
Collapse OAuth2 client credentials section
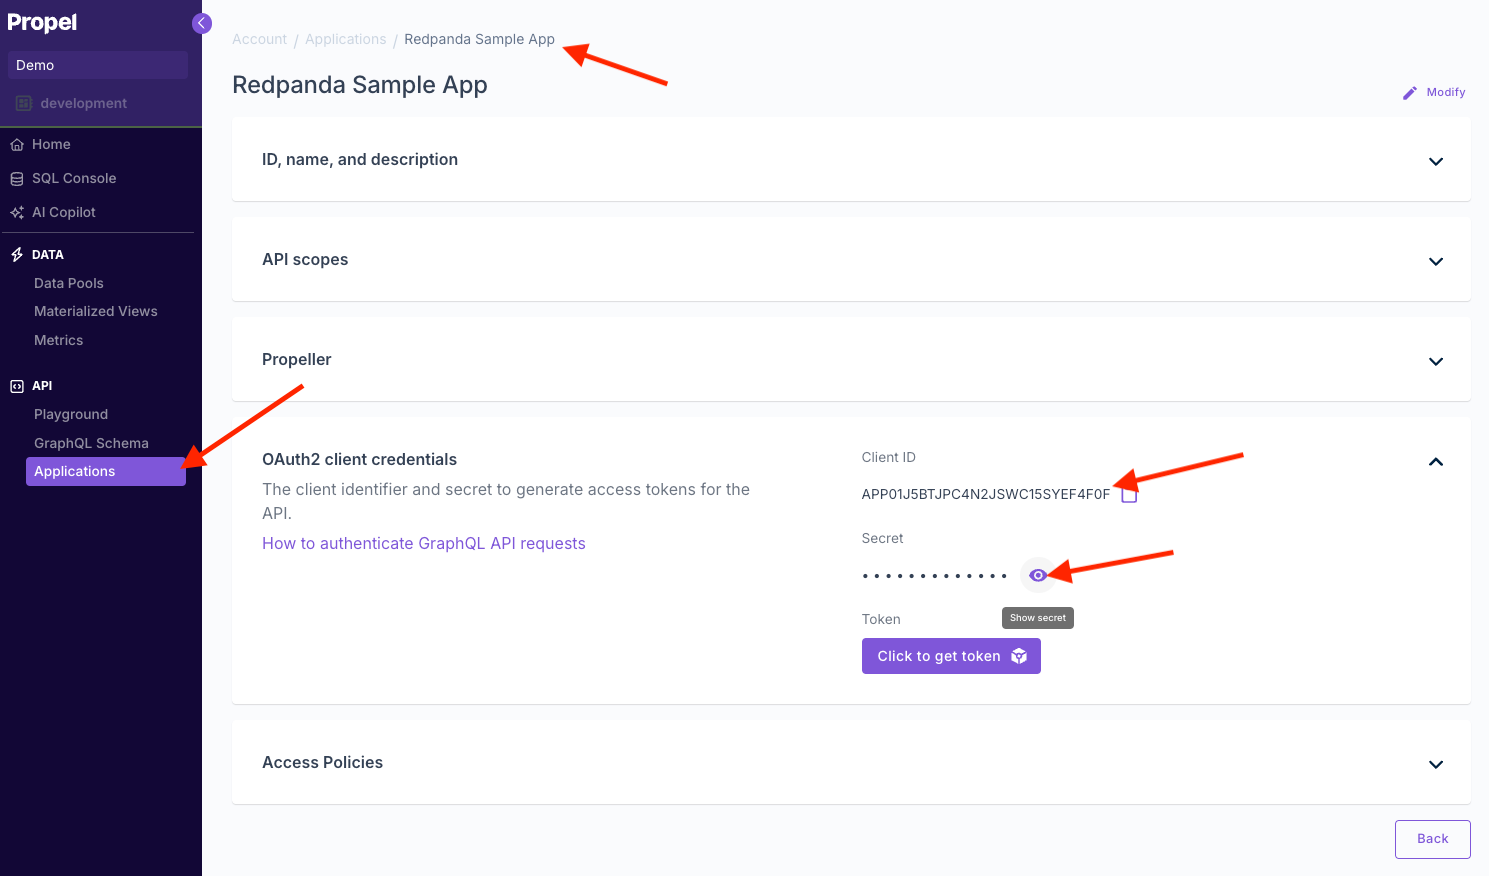[x=1436, y=462]
